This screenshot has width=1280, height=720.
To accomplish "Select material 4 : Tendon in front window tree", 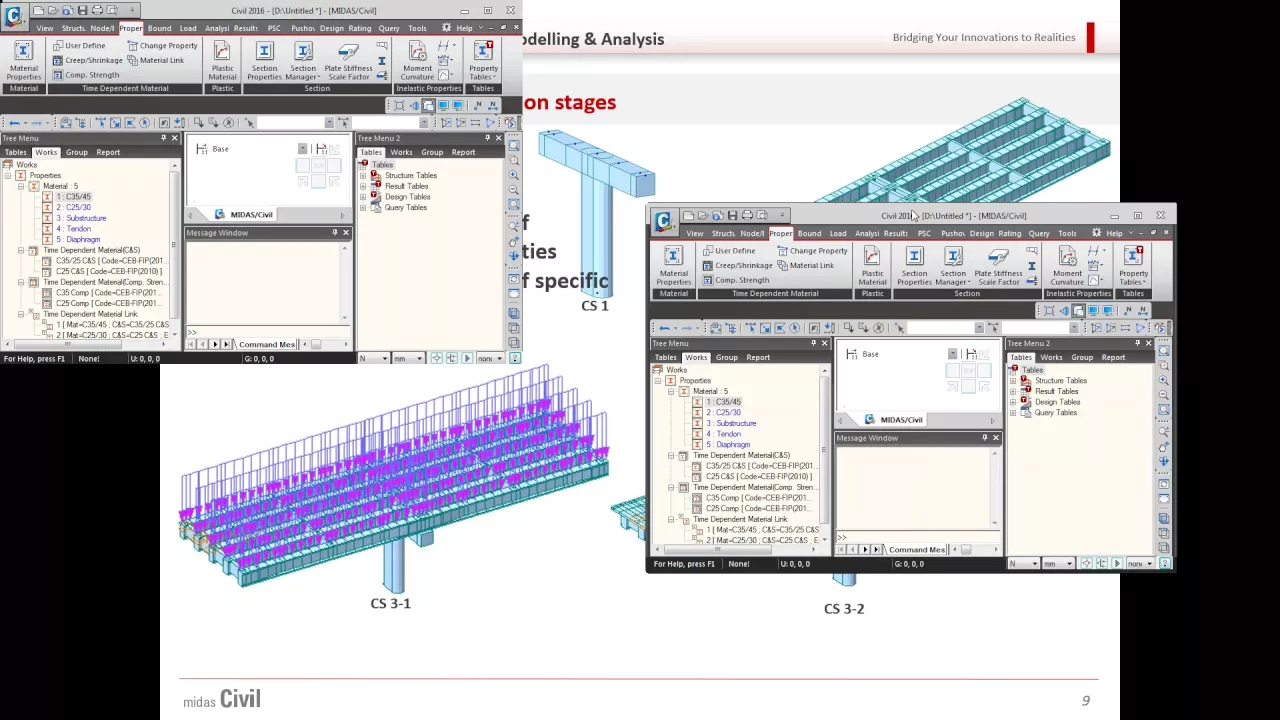I will pos(723,434).
